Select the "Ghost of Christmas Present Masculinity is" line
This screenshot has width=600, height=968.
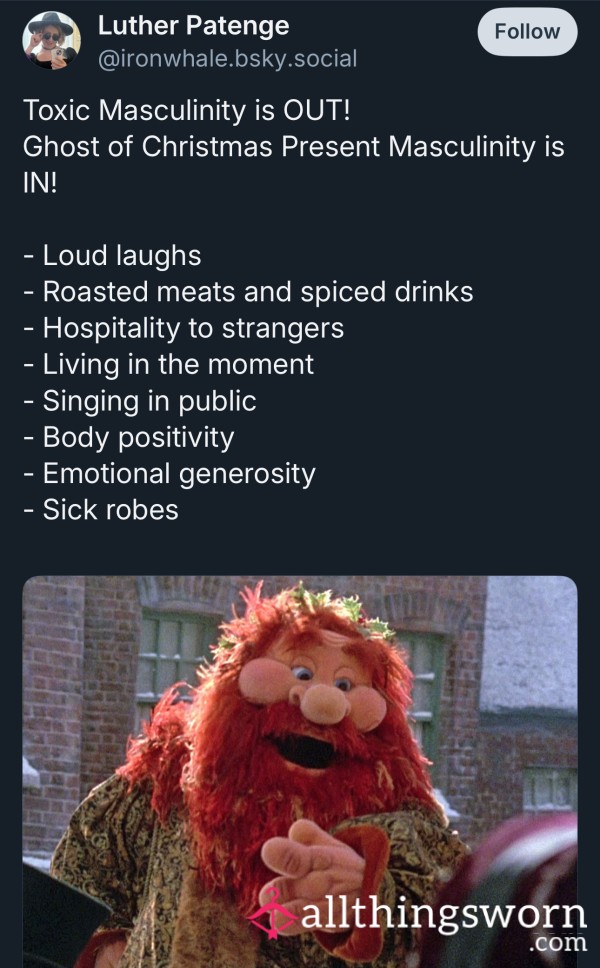coord(293,147)
